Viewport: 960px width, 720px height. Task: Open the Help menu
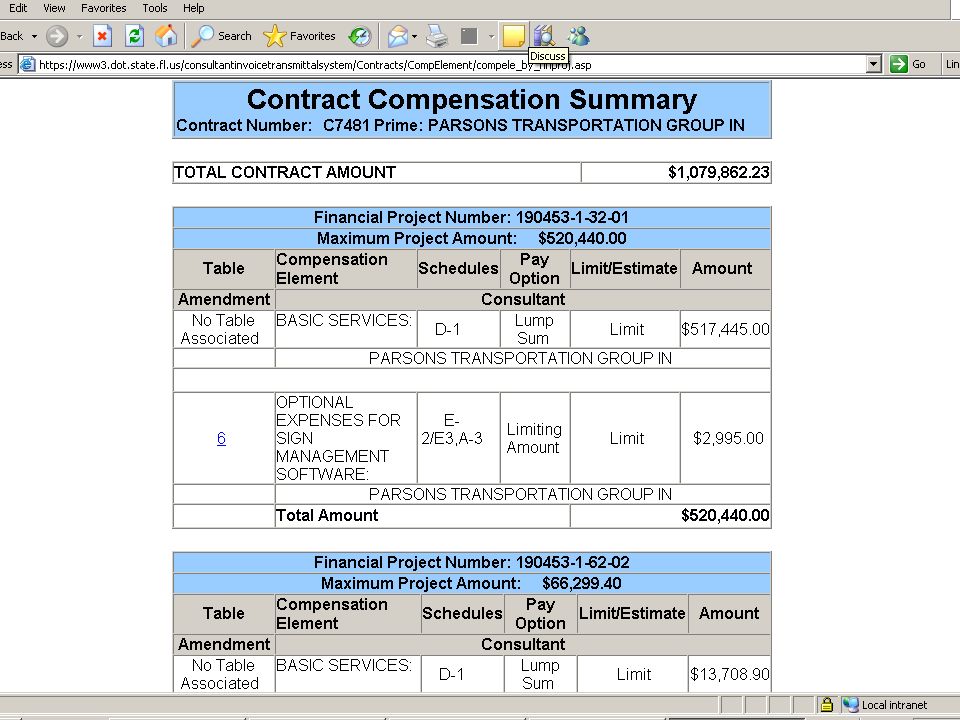193,8
